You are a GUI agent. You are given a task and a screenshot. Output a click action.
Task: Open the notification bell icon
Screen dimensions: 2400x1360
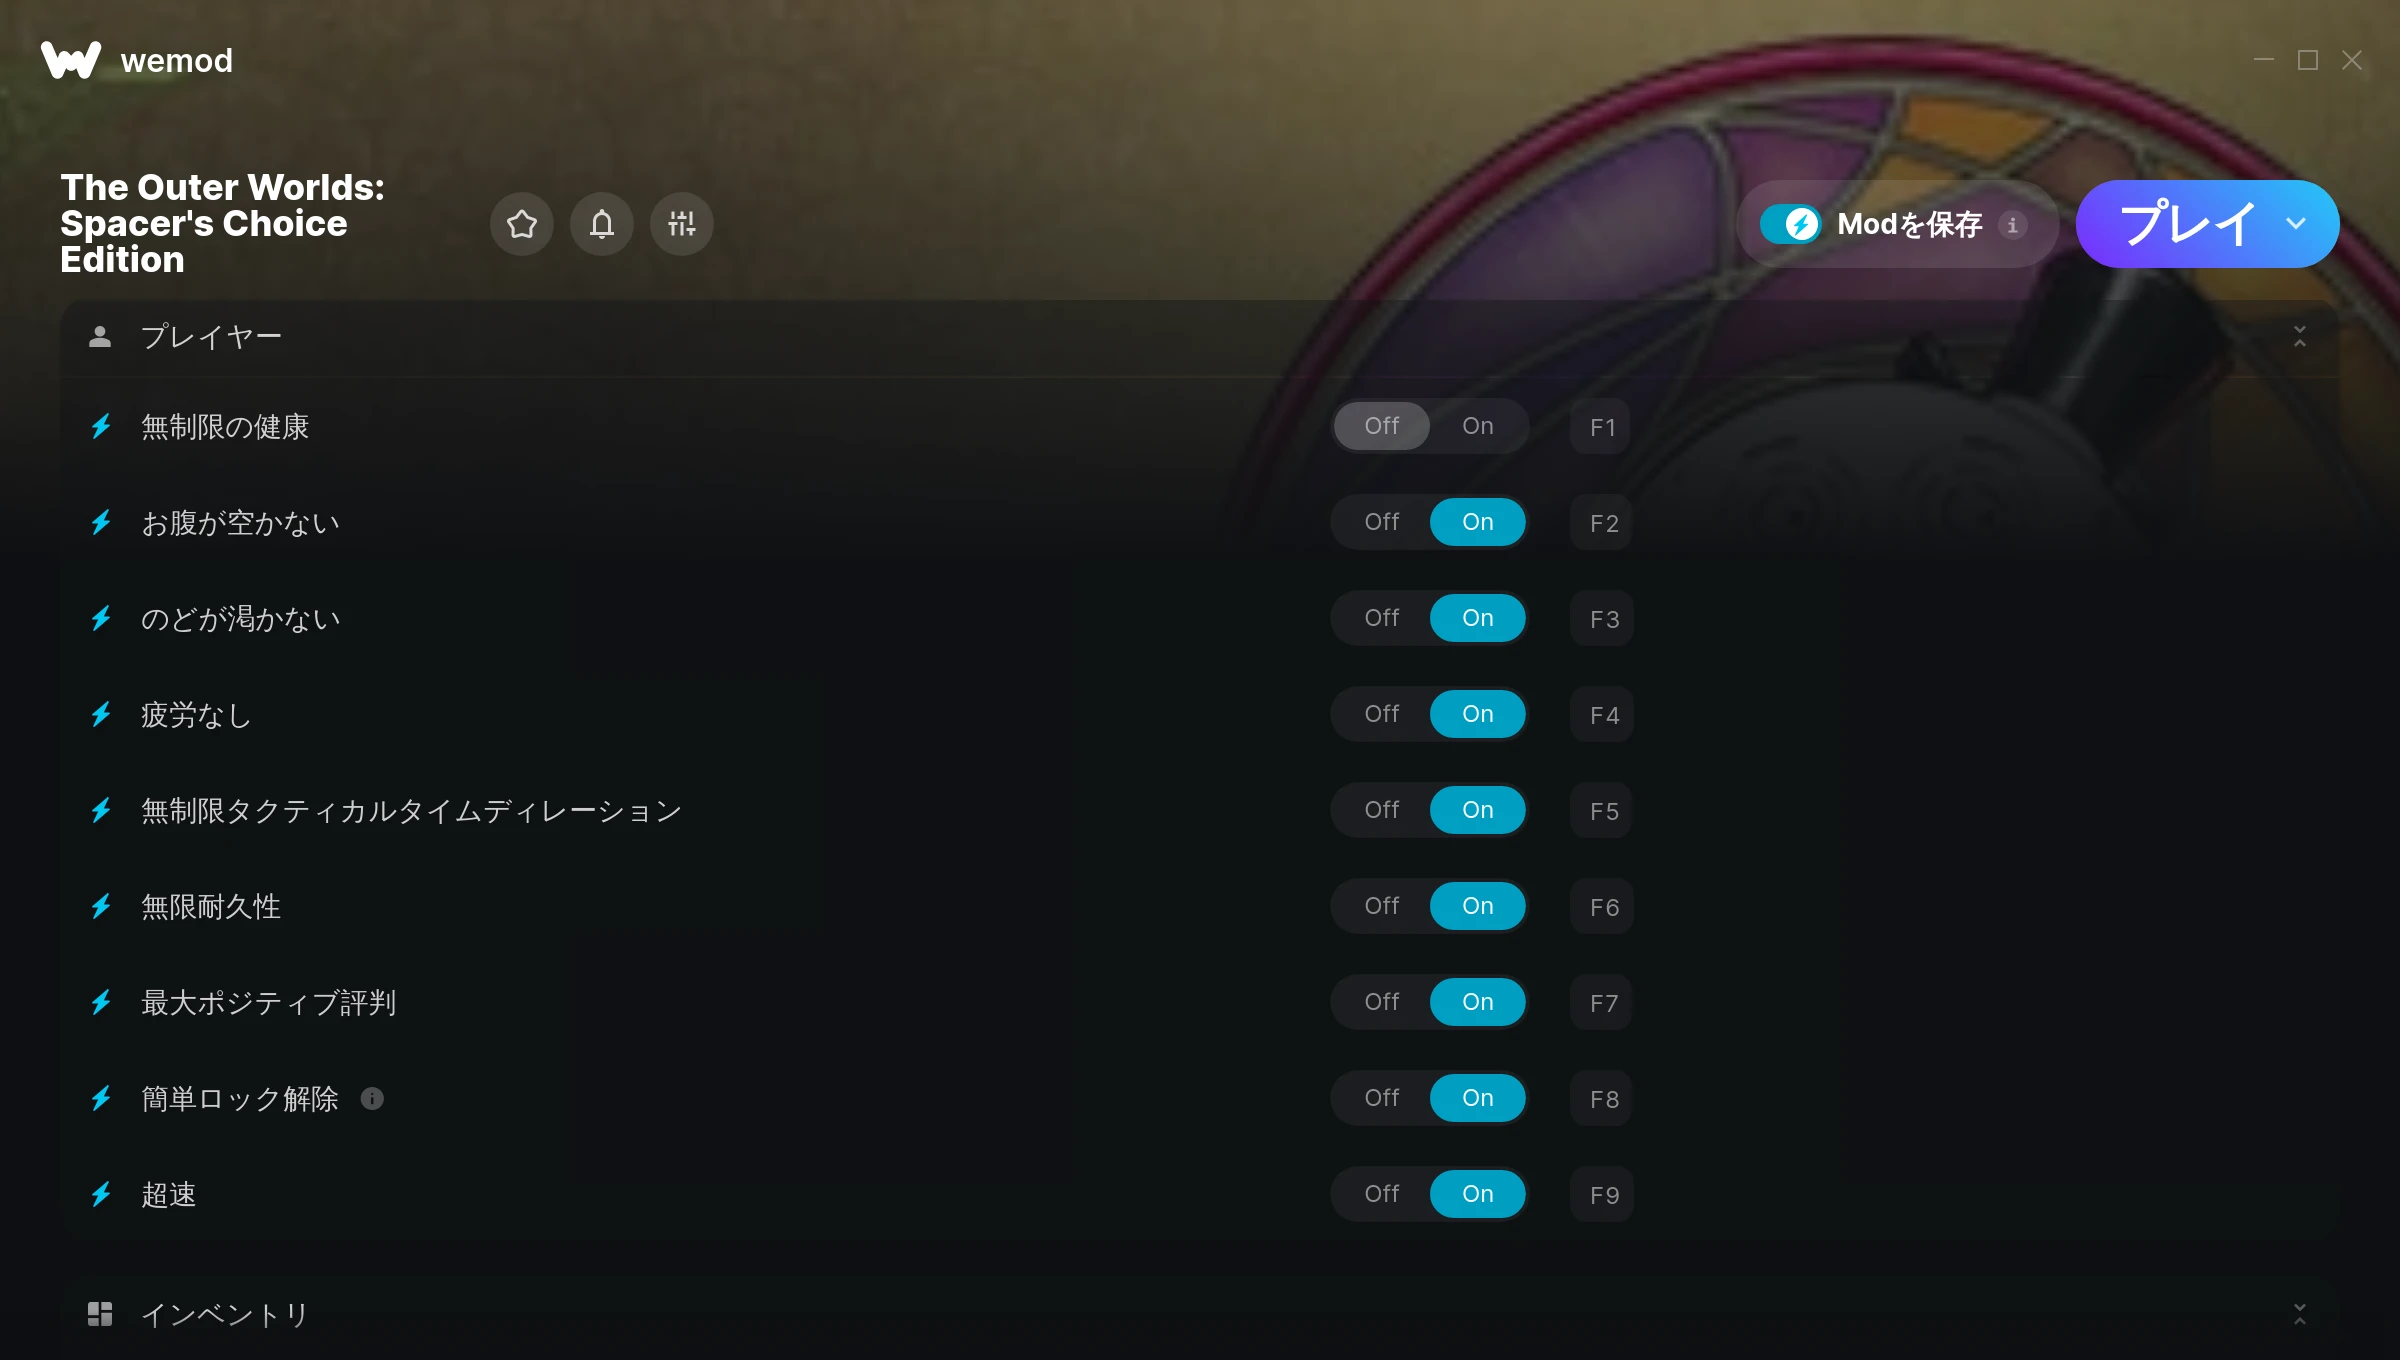602,224
